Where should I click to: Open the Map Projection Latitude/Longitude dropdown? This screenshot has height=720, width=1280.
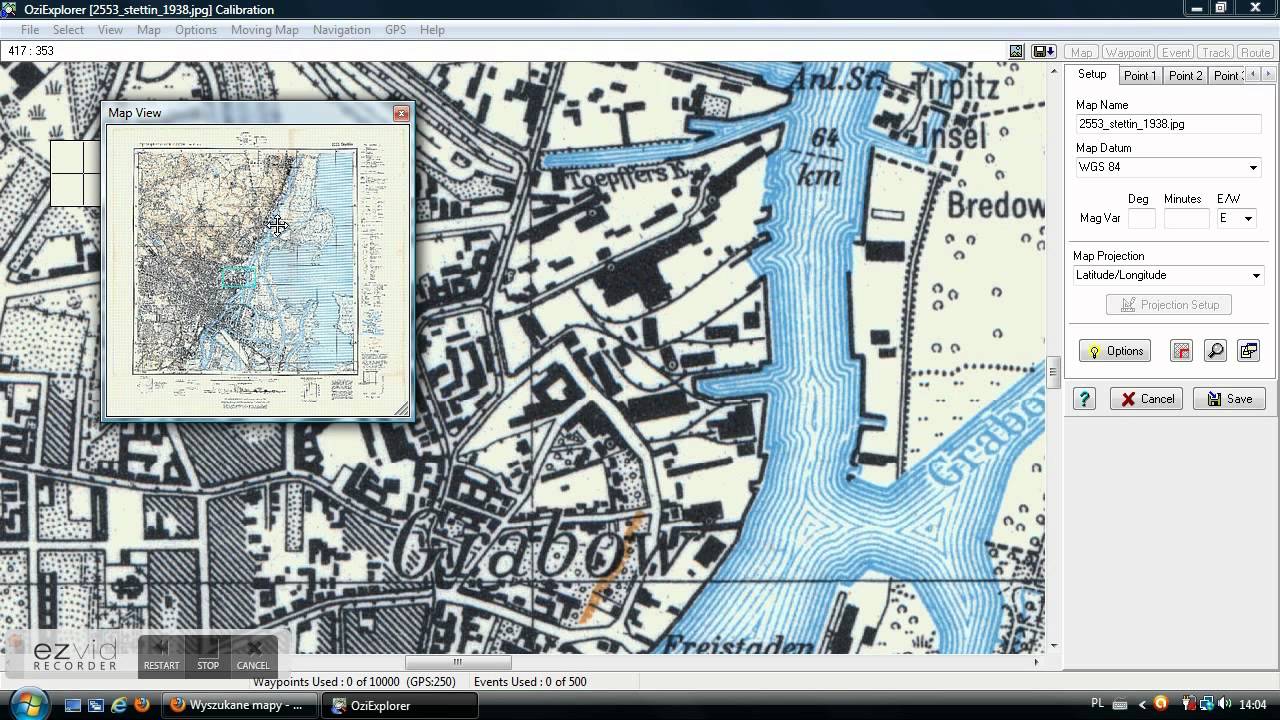pyautogui.click(x=1256, y=275)
